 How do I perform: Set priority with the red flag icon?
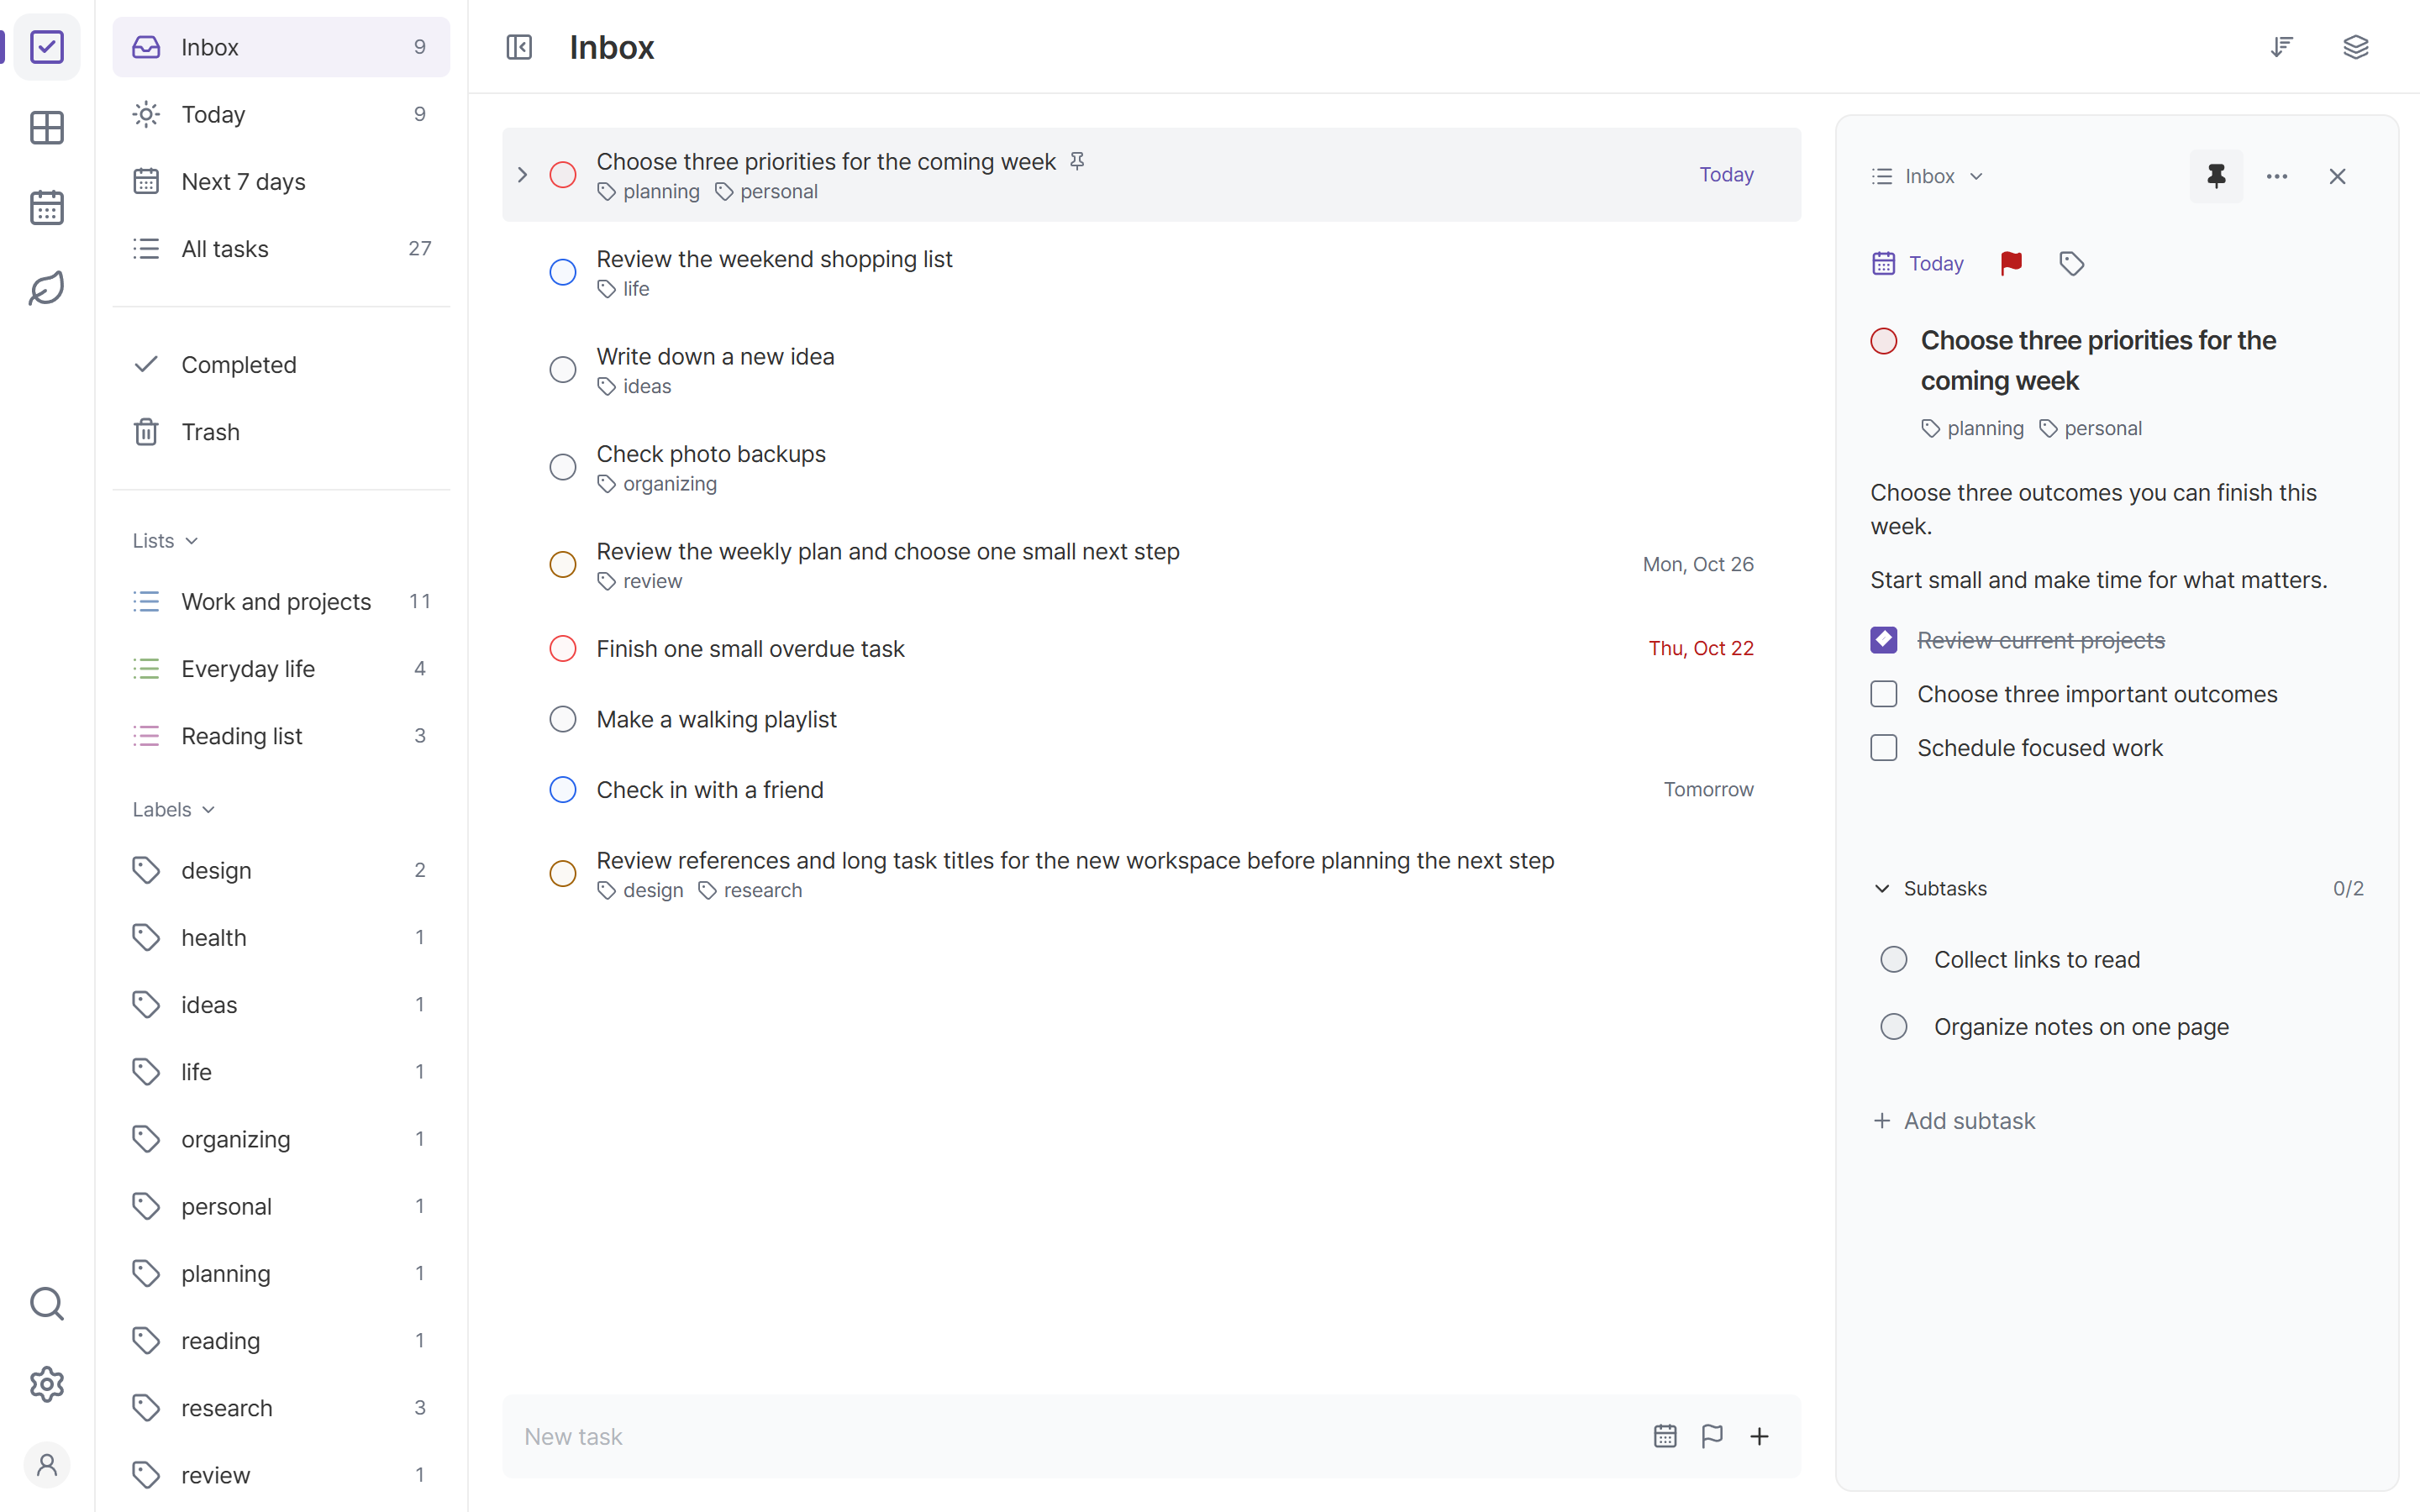2011,263
